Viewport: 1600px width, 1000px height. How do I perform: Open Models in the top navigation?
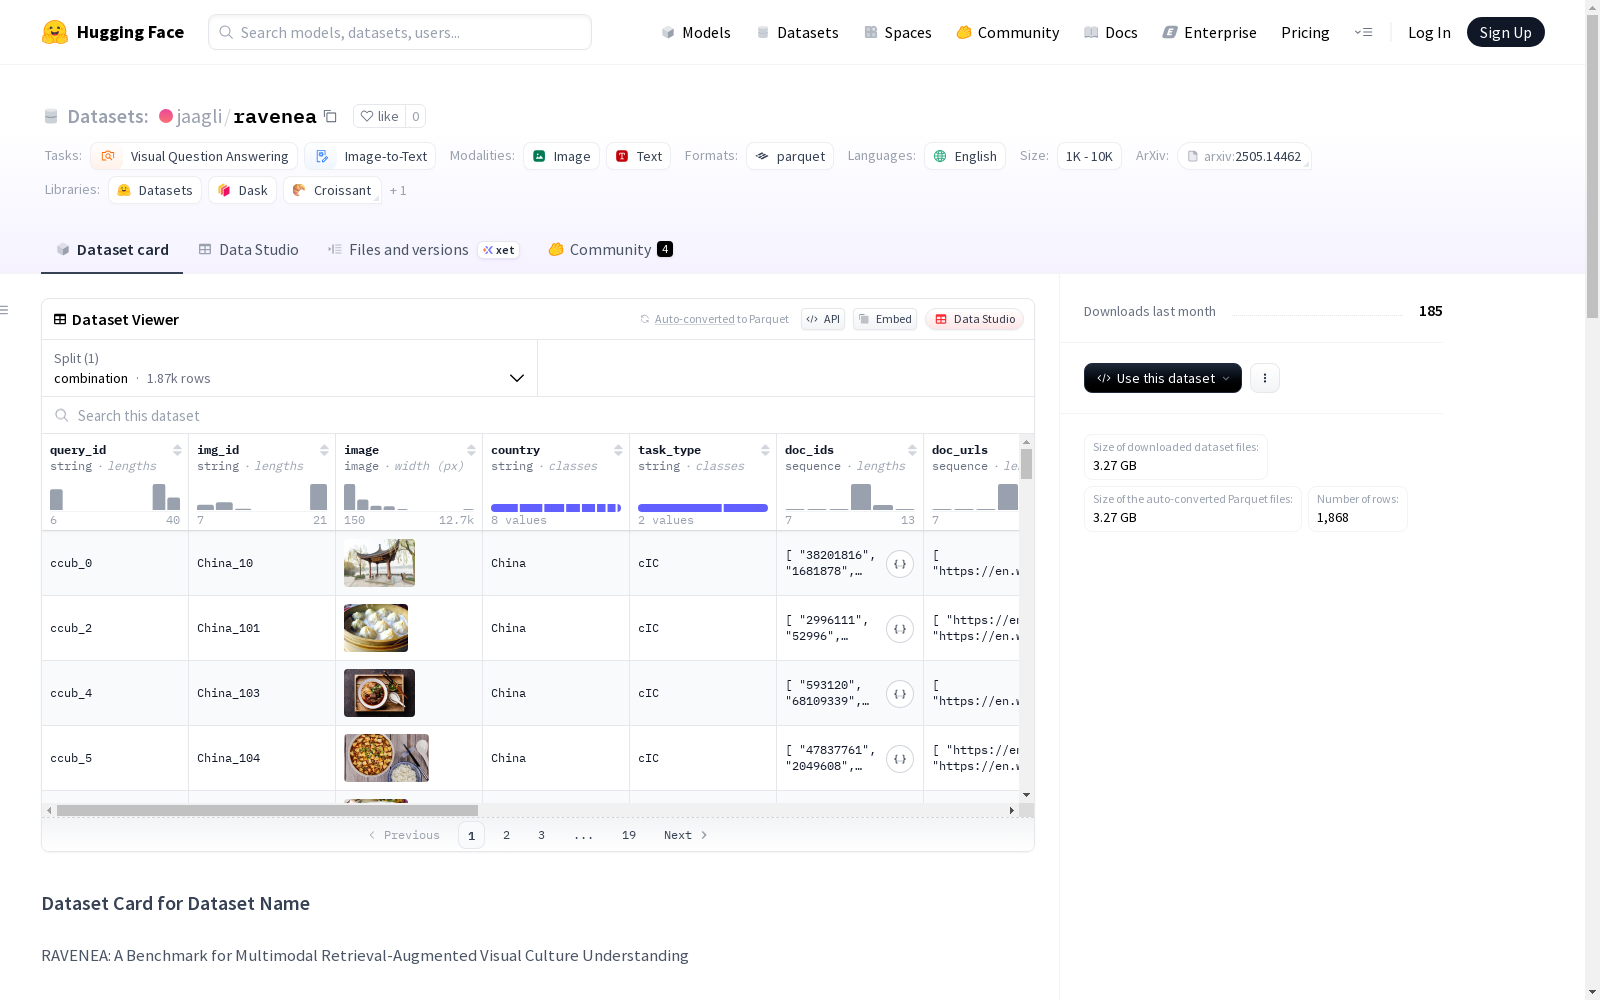695,32
